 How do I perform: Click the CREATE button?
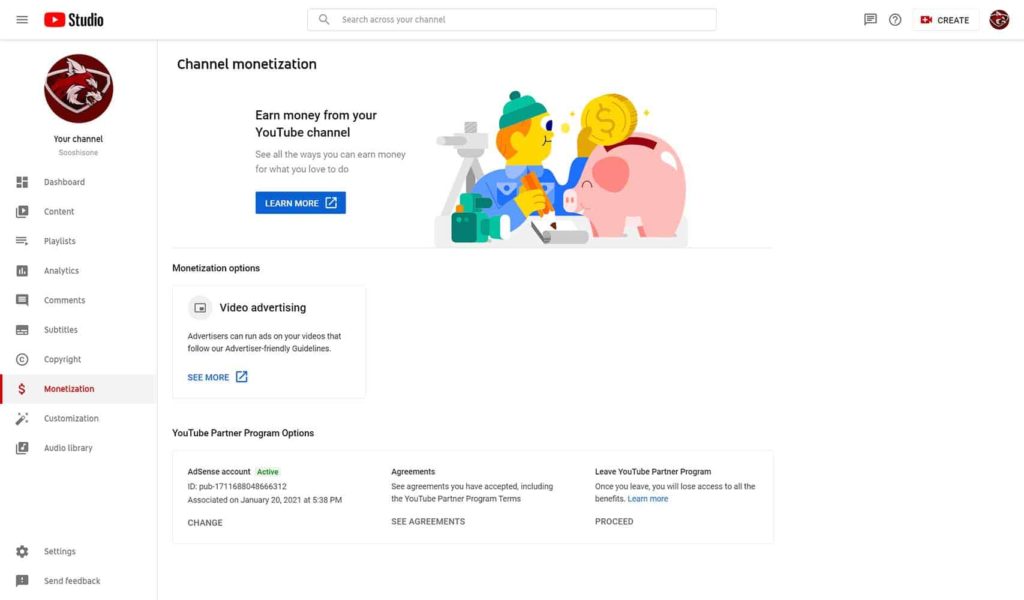tap(945, 20)
